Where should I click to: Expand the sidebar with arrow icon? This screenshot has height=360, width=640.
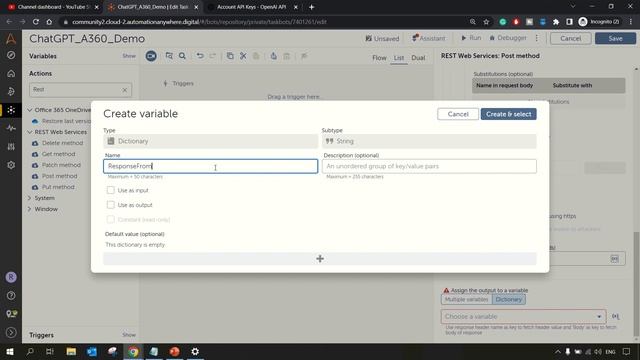point(11,332)
